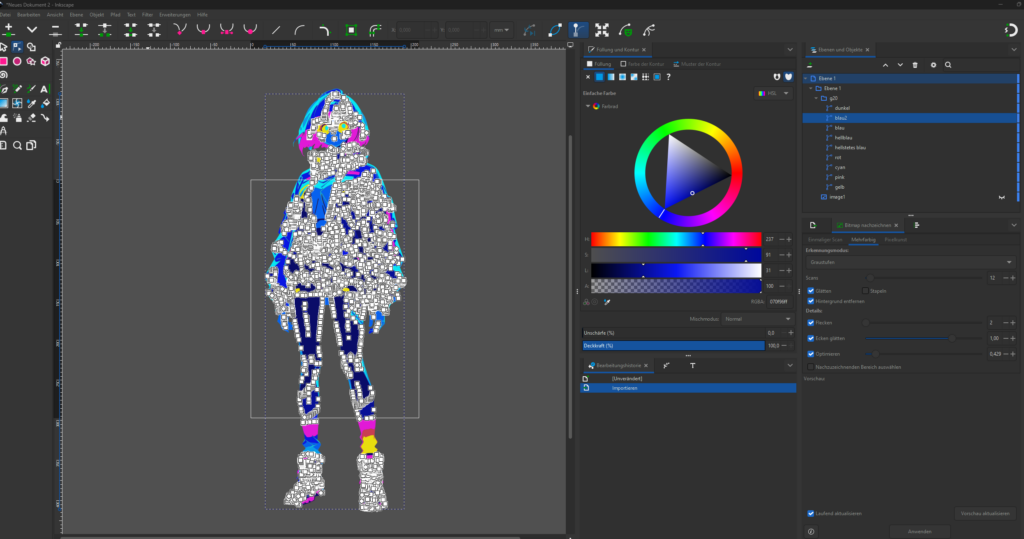Collapse the g20 group in layers tree
Screen dimensions: 1024x539
tap(815, 98)
